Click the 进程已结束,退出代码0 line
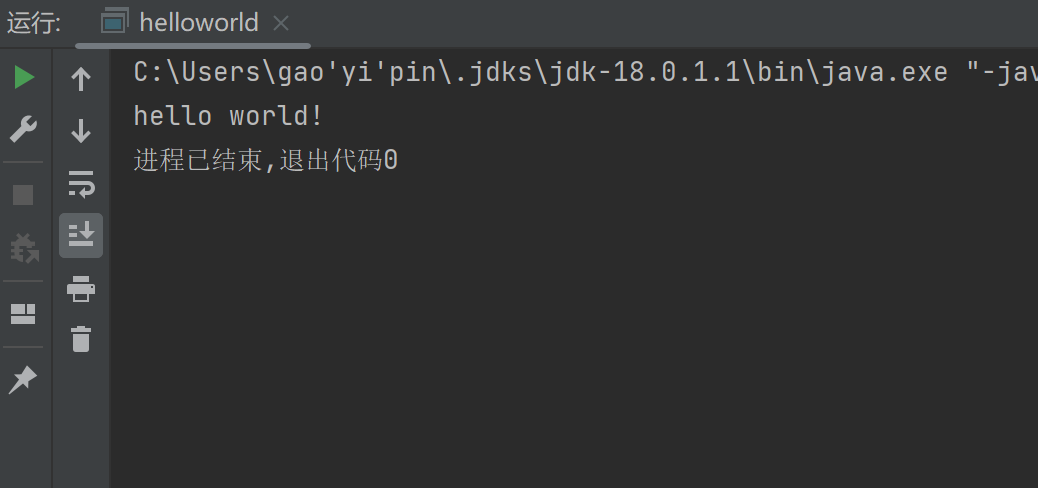The width and height of the screenshot is (1038, 488). [266, 160]
